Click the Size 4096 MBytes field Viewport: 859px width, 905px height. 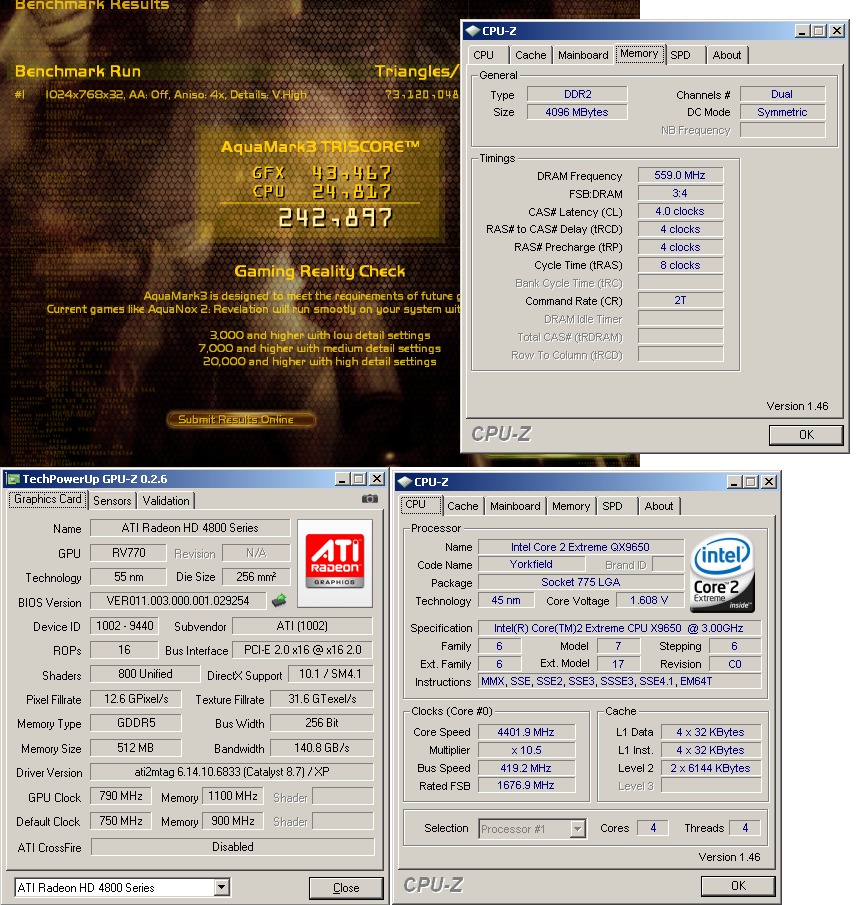point(577,112)
